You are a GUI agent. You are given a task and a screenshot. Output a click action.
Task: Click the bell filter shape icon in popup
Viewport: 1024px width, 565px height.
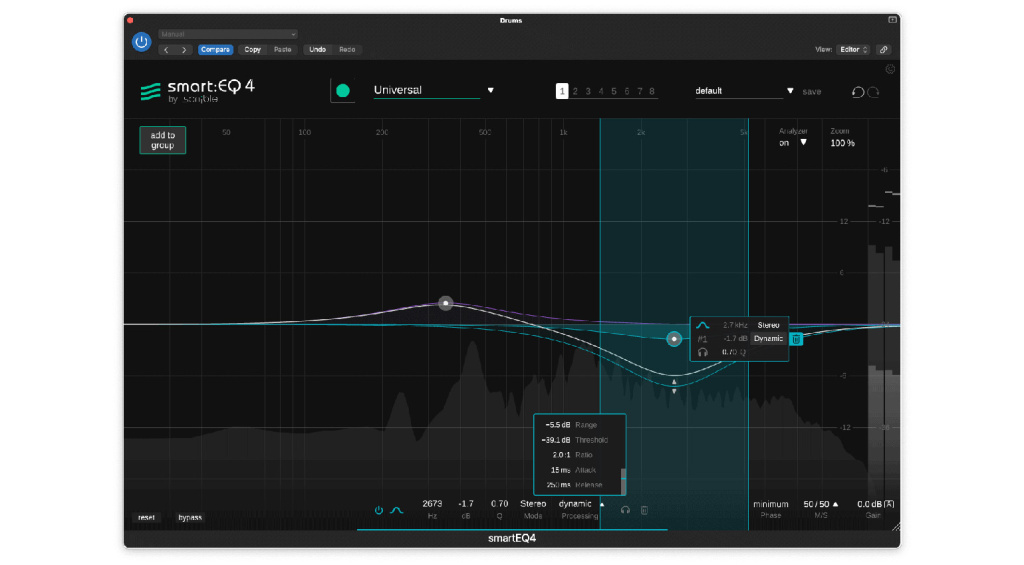coord(702,325)
